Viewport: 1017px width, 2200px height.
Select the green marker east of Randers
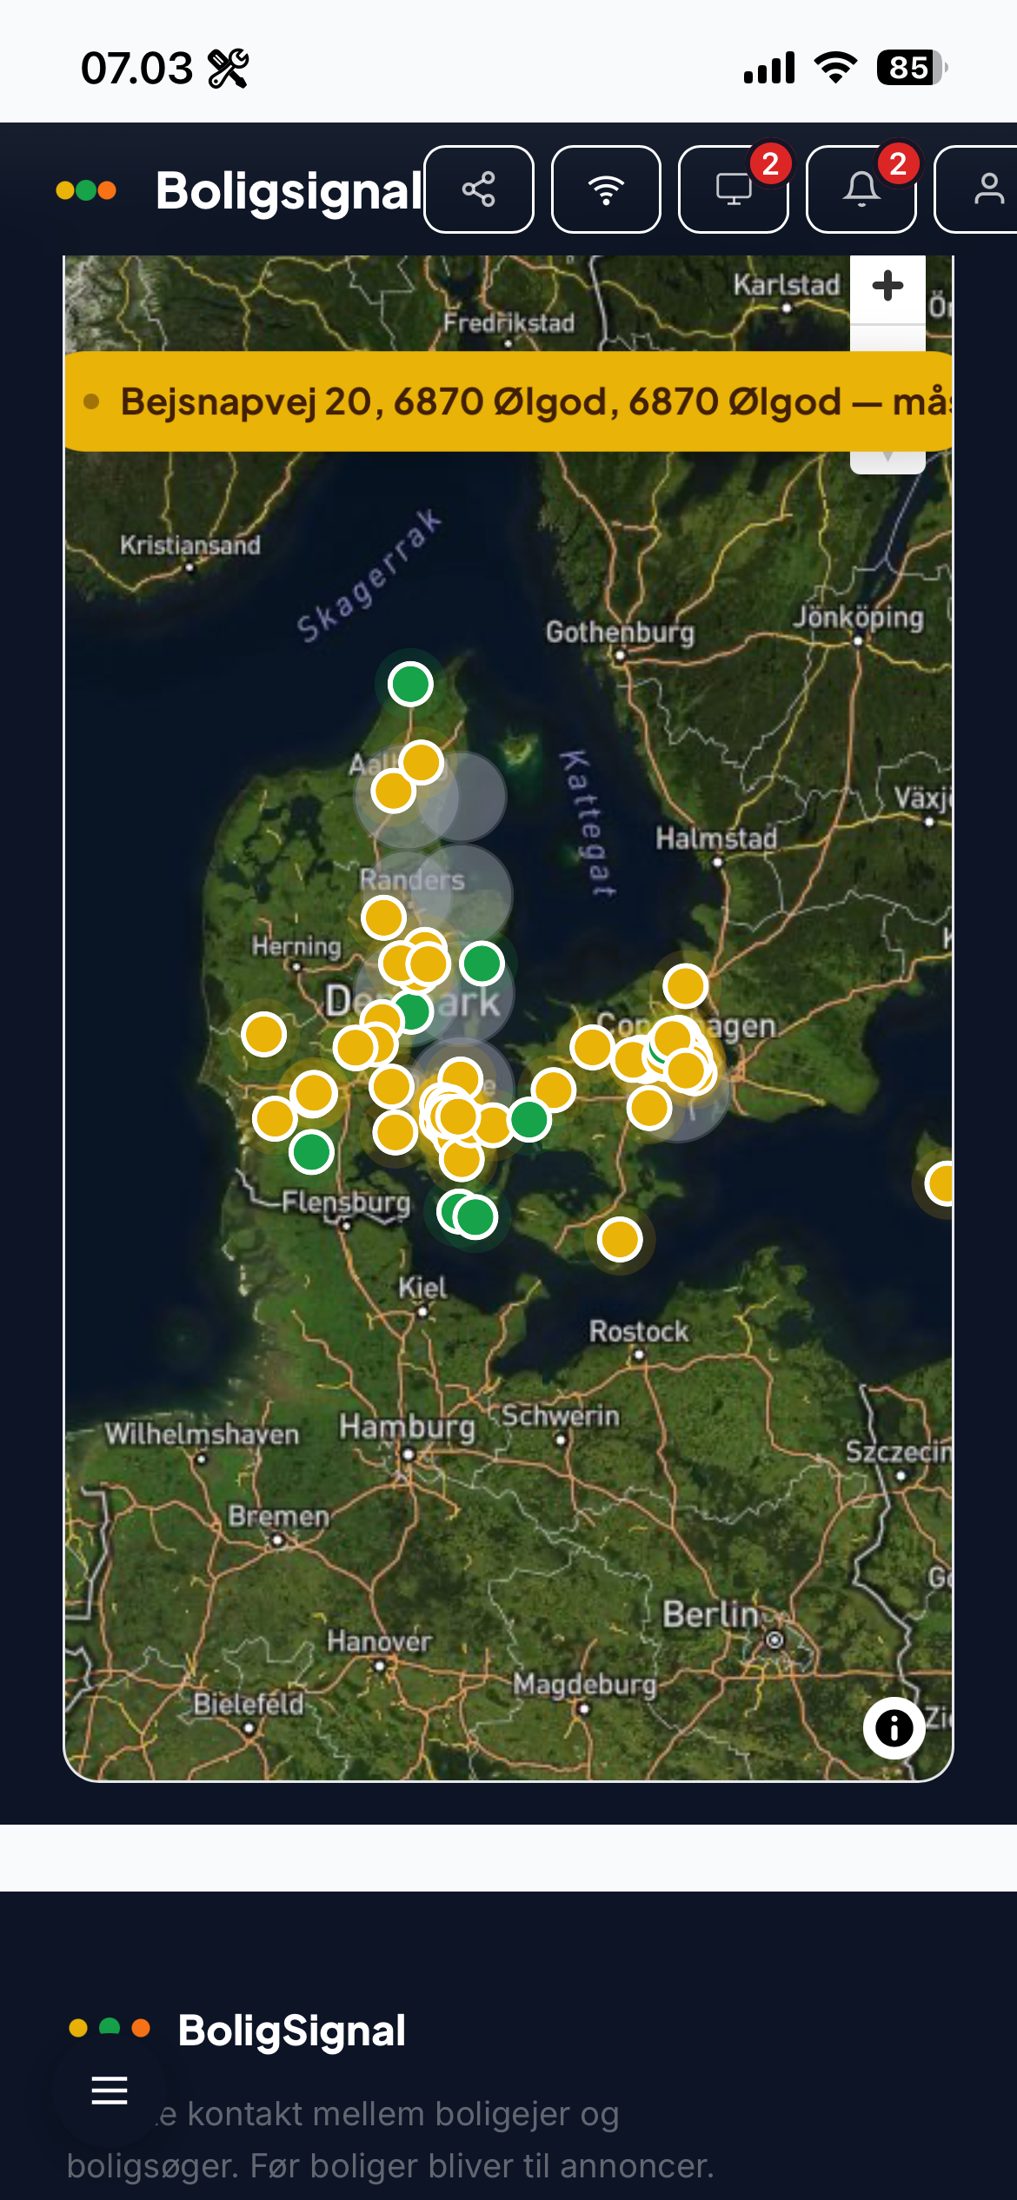tap(482, 963)
